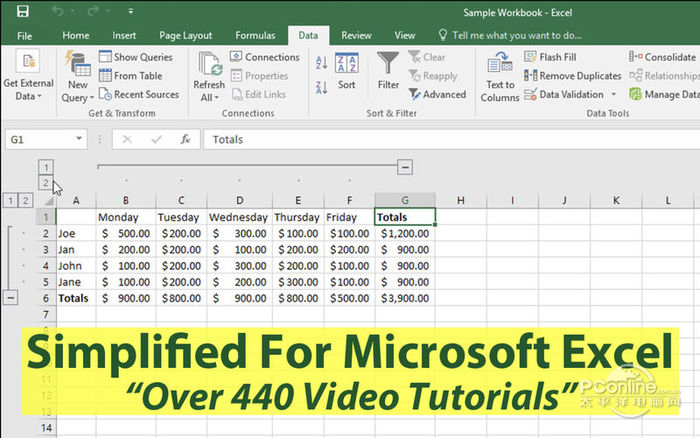700x438 pixels.
Task: Click the Advanced filter button
Action: click(438, 95)
